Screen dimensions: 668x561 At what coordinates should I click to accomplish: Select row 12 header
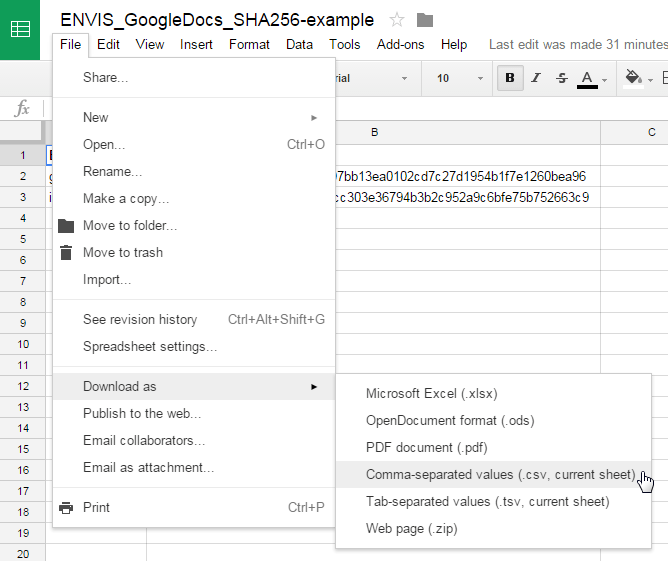click(x=23, y=386)
